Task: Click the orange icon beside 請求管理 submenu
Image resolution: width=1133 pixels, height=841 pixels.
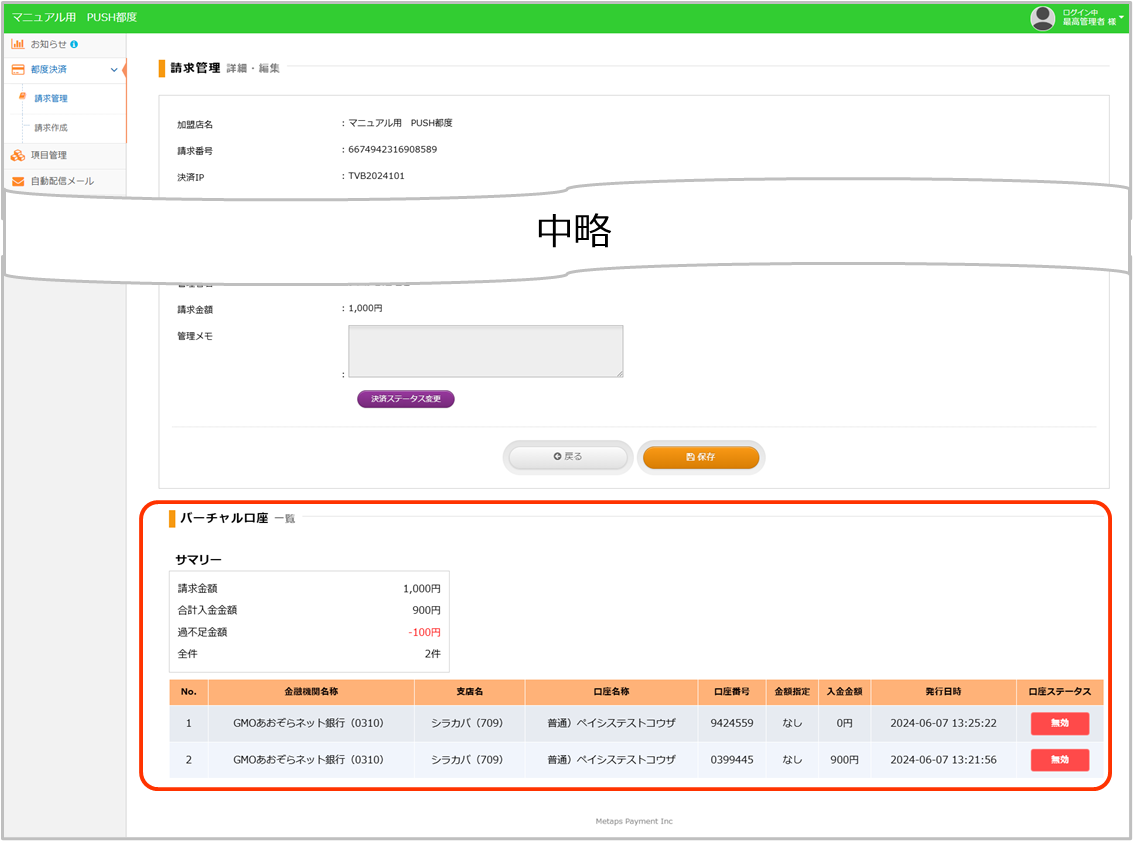Action: coord(22,97)
